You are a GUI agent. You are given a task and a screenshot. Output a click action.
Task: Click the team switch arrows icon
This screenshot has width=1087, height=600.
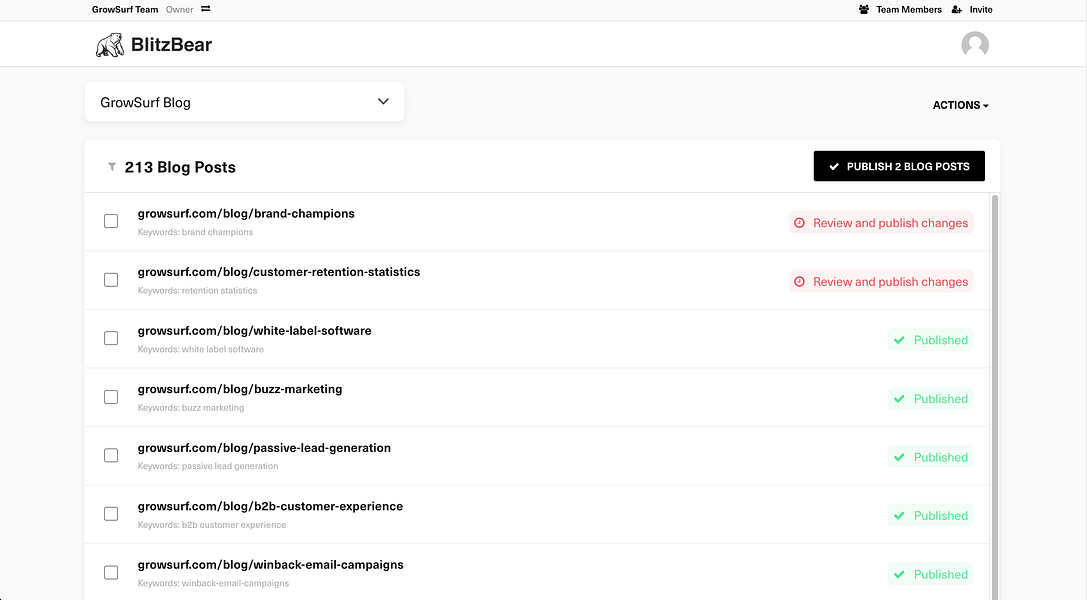pos(205,9)
